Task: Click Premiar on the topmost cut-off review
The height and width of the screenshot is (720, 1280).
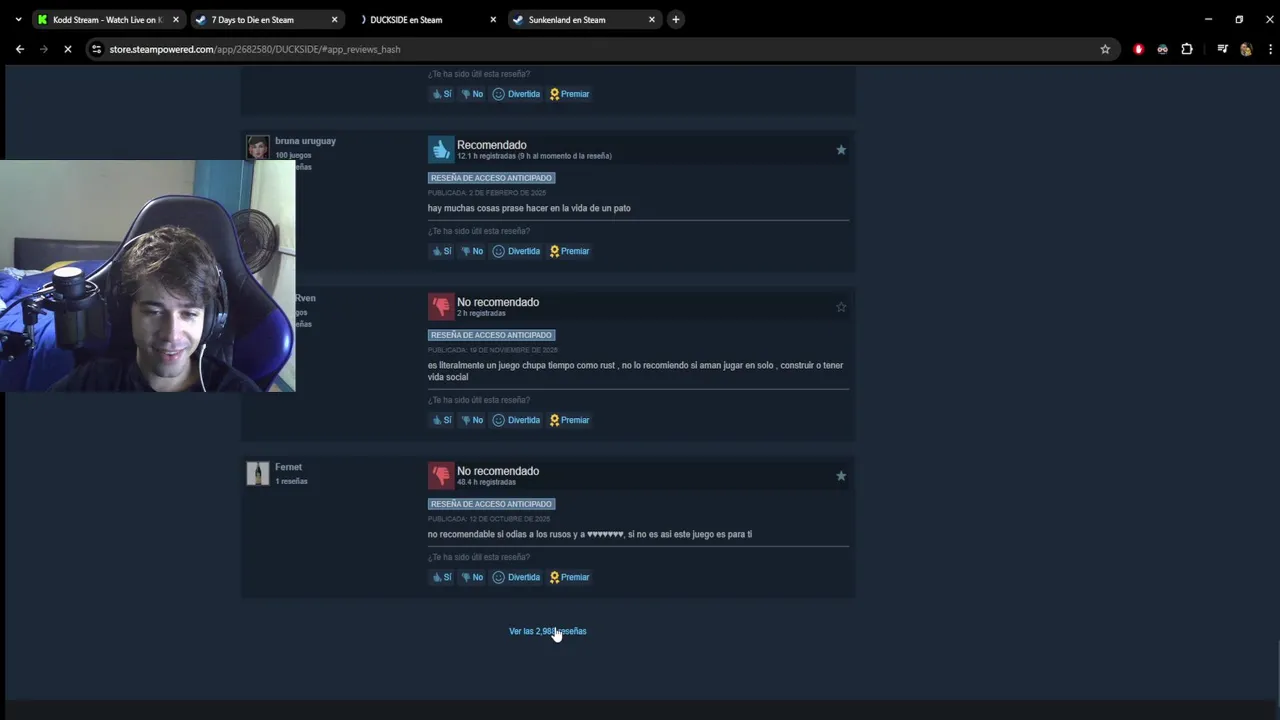Action: pyautogui.click(x=569, y=94)
